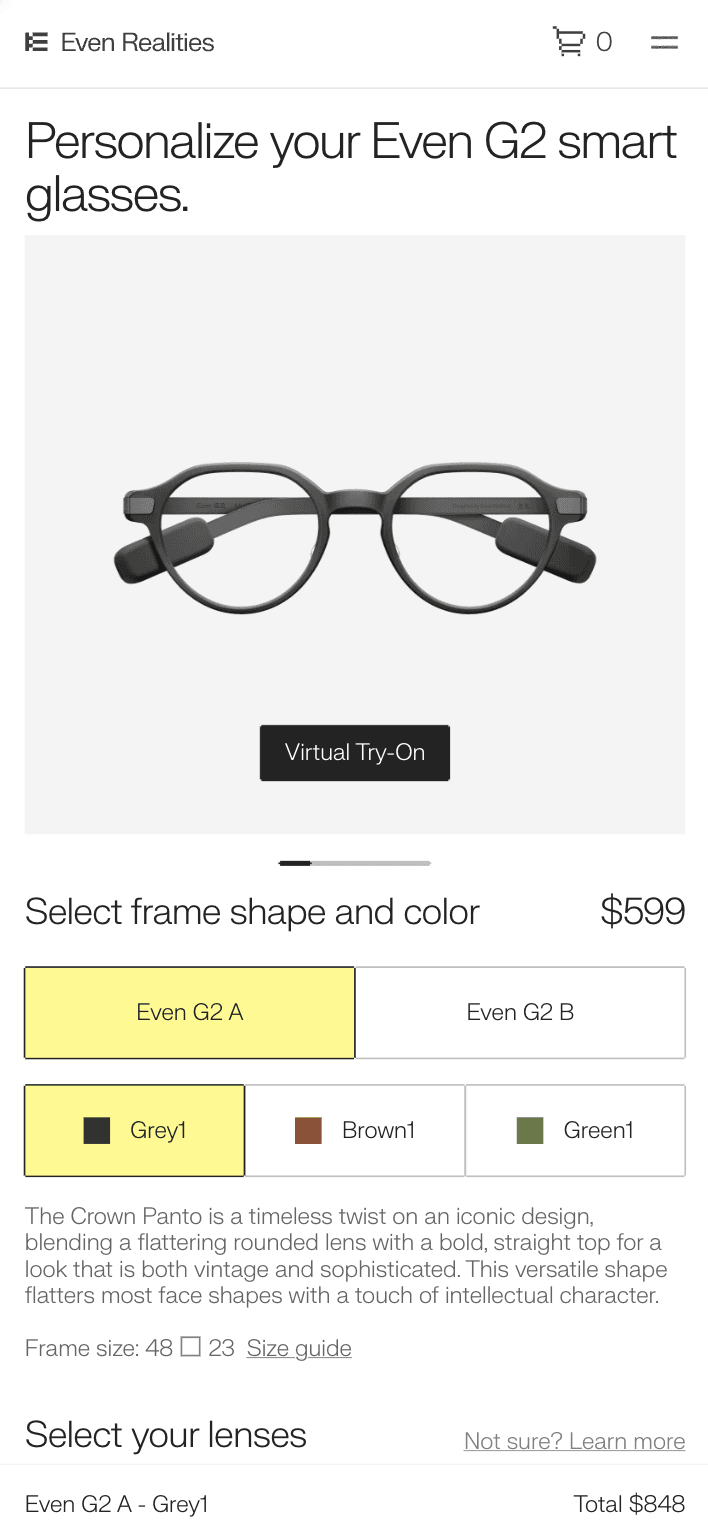Click the Total $848 in bottom bar
Screen dimensions: 708x1540
(x=629, y=1503)
